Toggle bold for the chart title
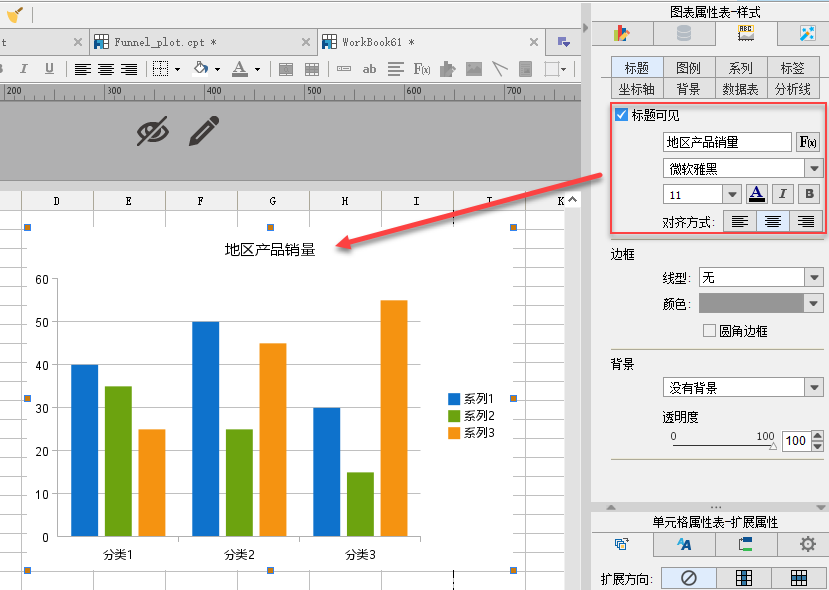 (809, 194)
